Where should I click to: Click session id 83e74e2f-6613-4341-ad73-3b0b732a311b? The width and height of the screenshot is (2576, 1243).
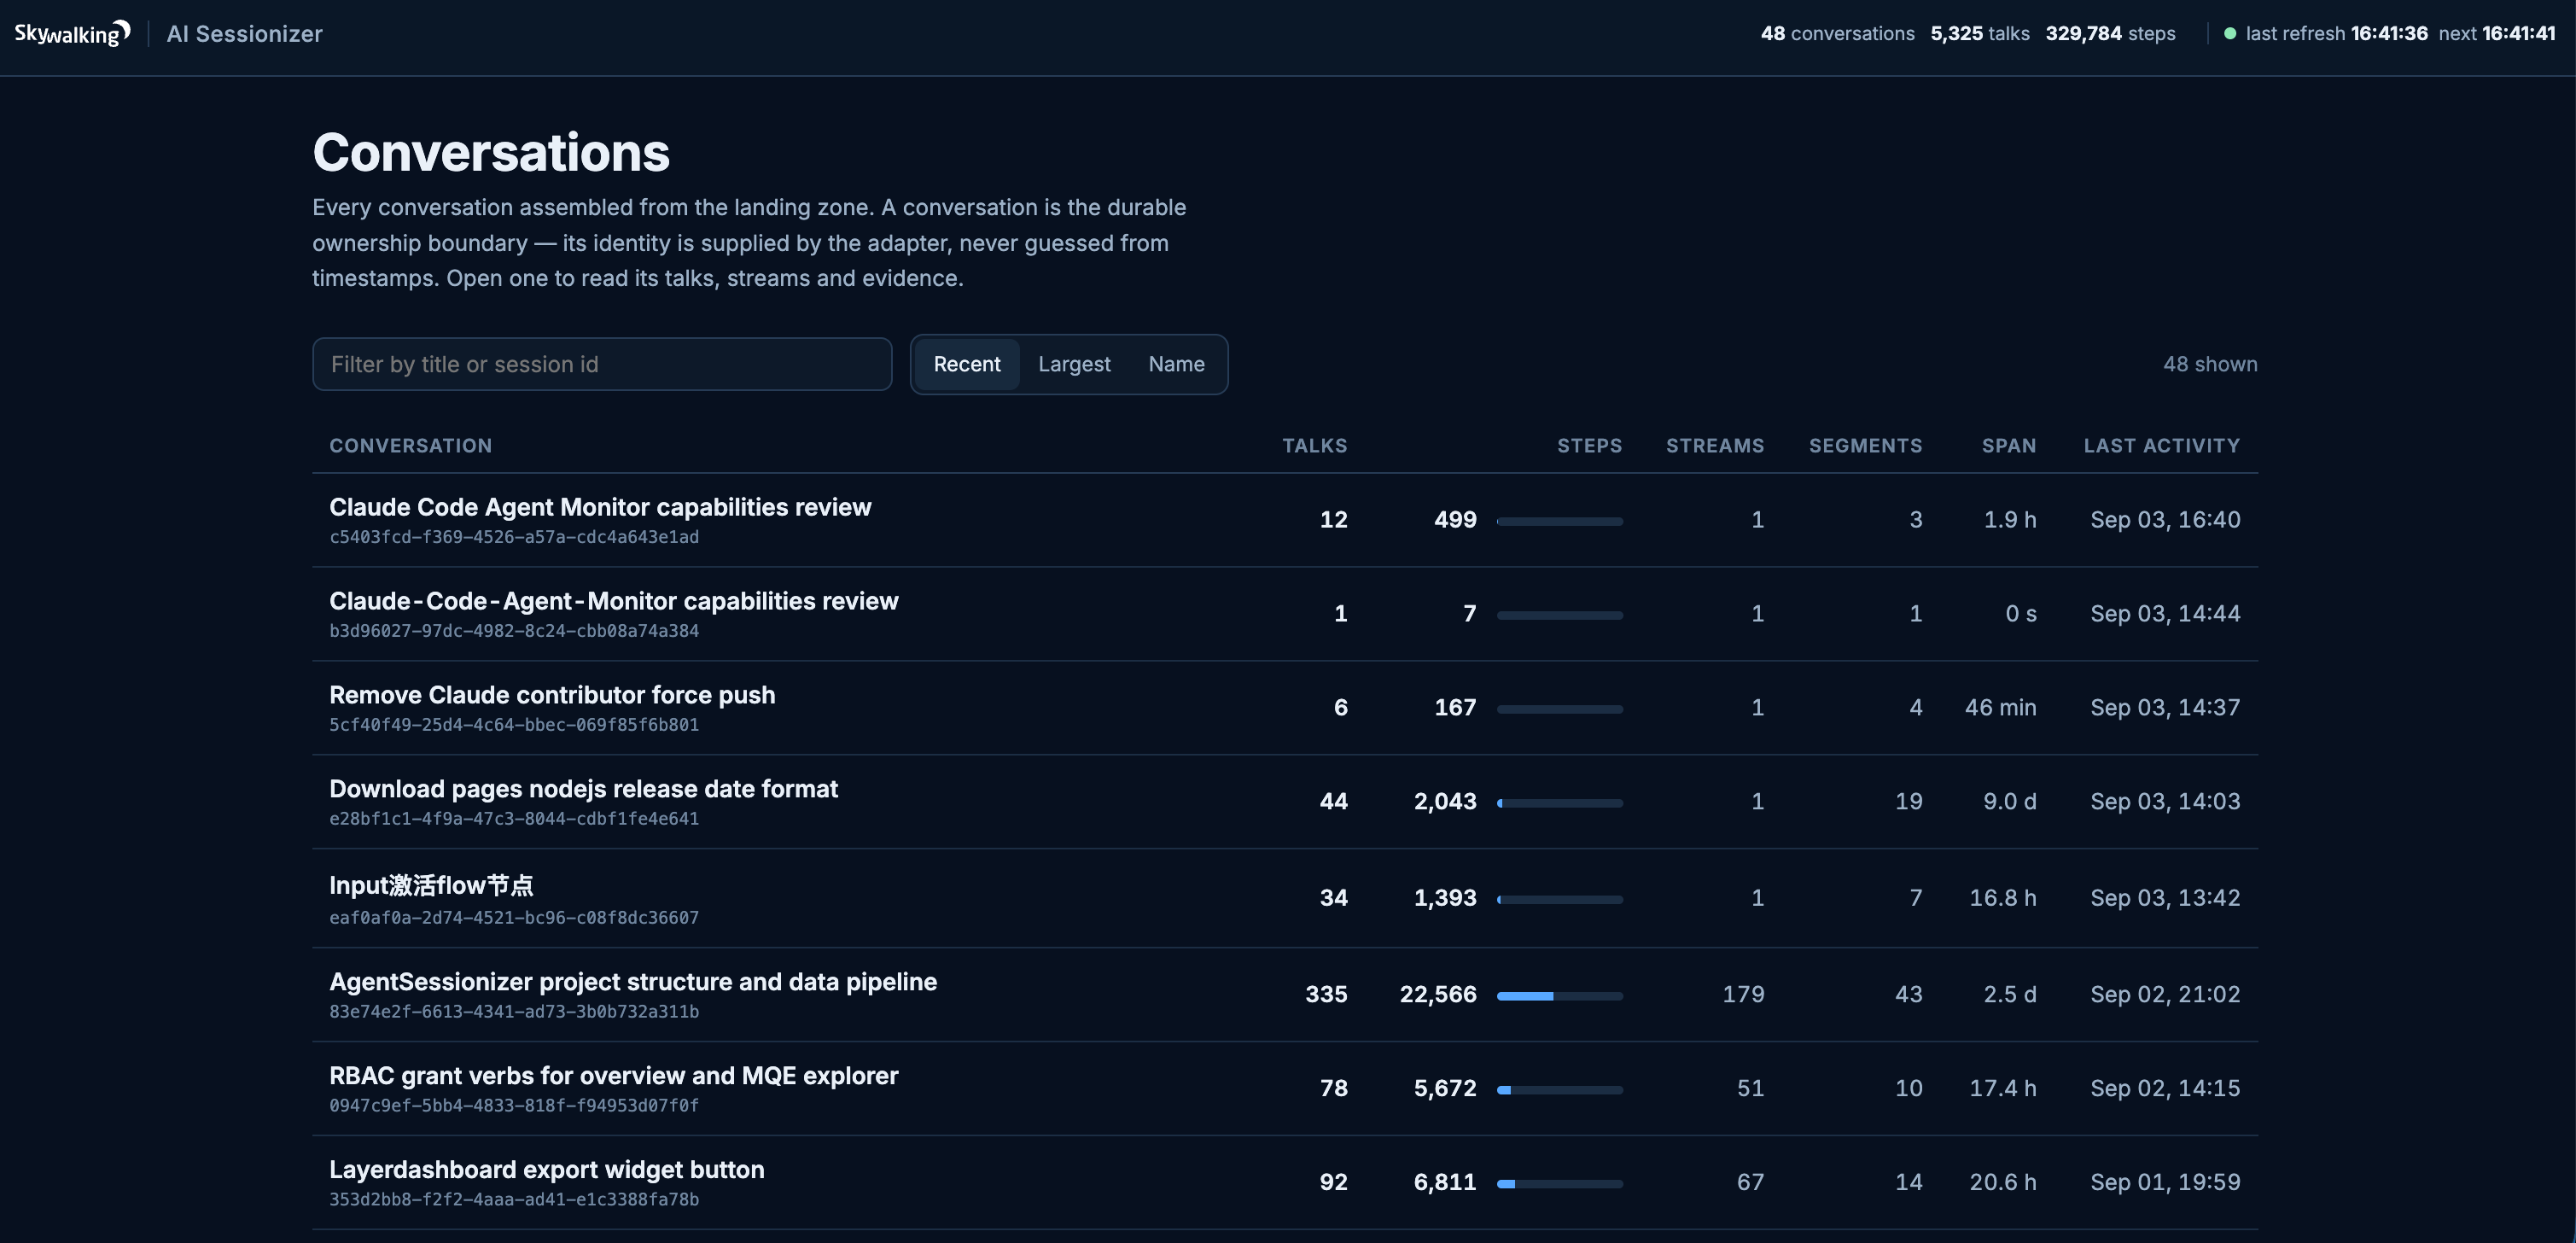pyautogui.click(x=514, y=1012)
